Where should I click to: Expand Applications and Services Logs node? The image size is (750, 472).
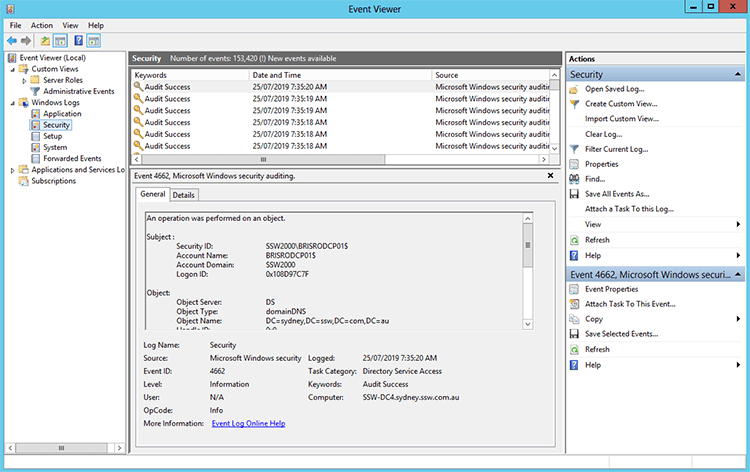point(11,170)
